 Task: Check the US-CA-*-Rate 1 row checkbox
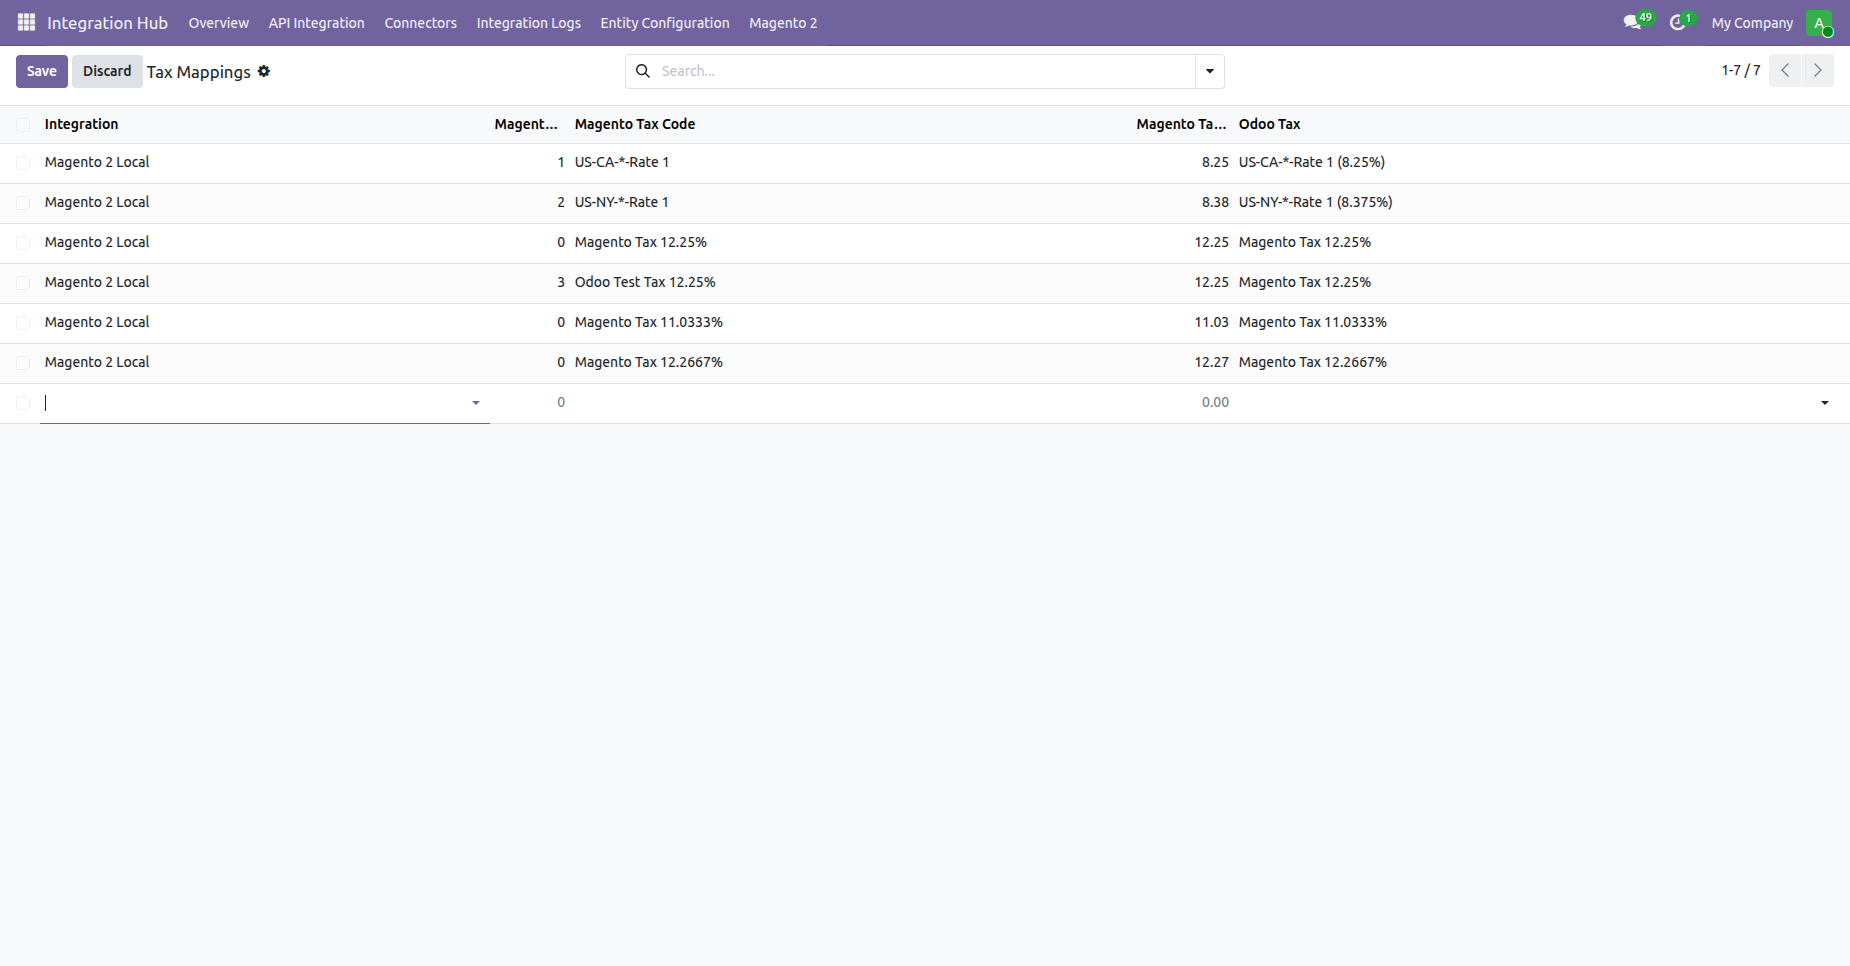point(23,163)
